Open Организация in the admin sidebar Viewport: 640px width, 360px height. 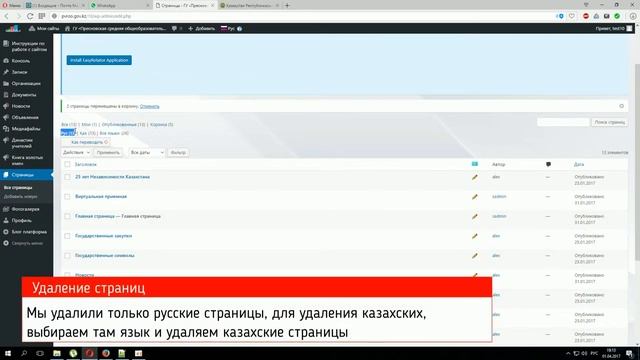coord(26,83)
